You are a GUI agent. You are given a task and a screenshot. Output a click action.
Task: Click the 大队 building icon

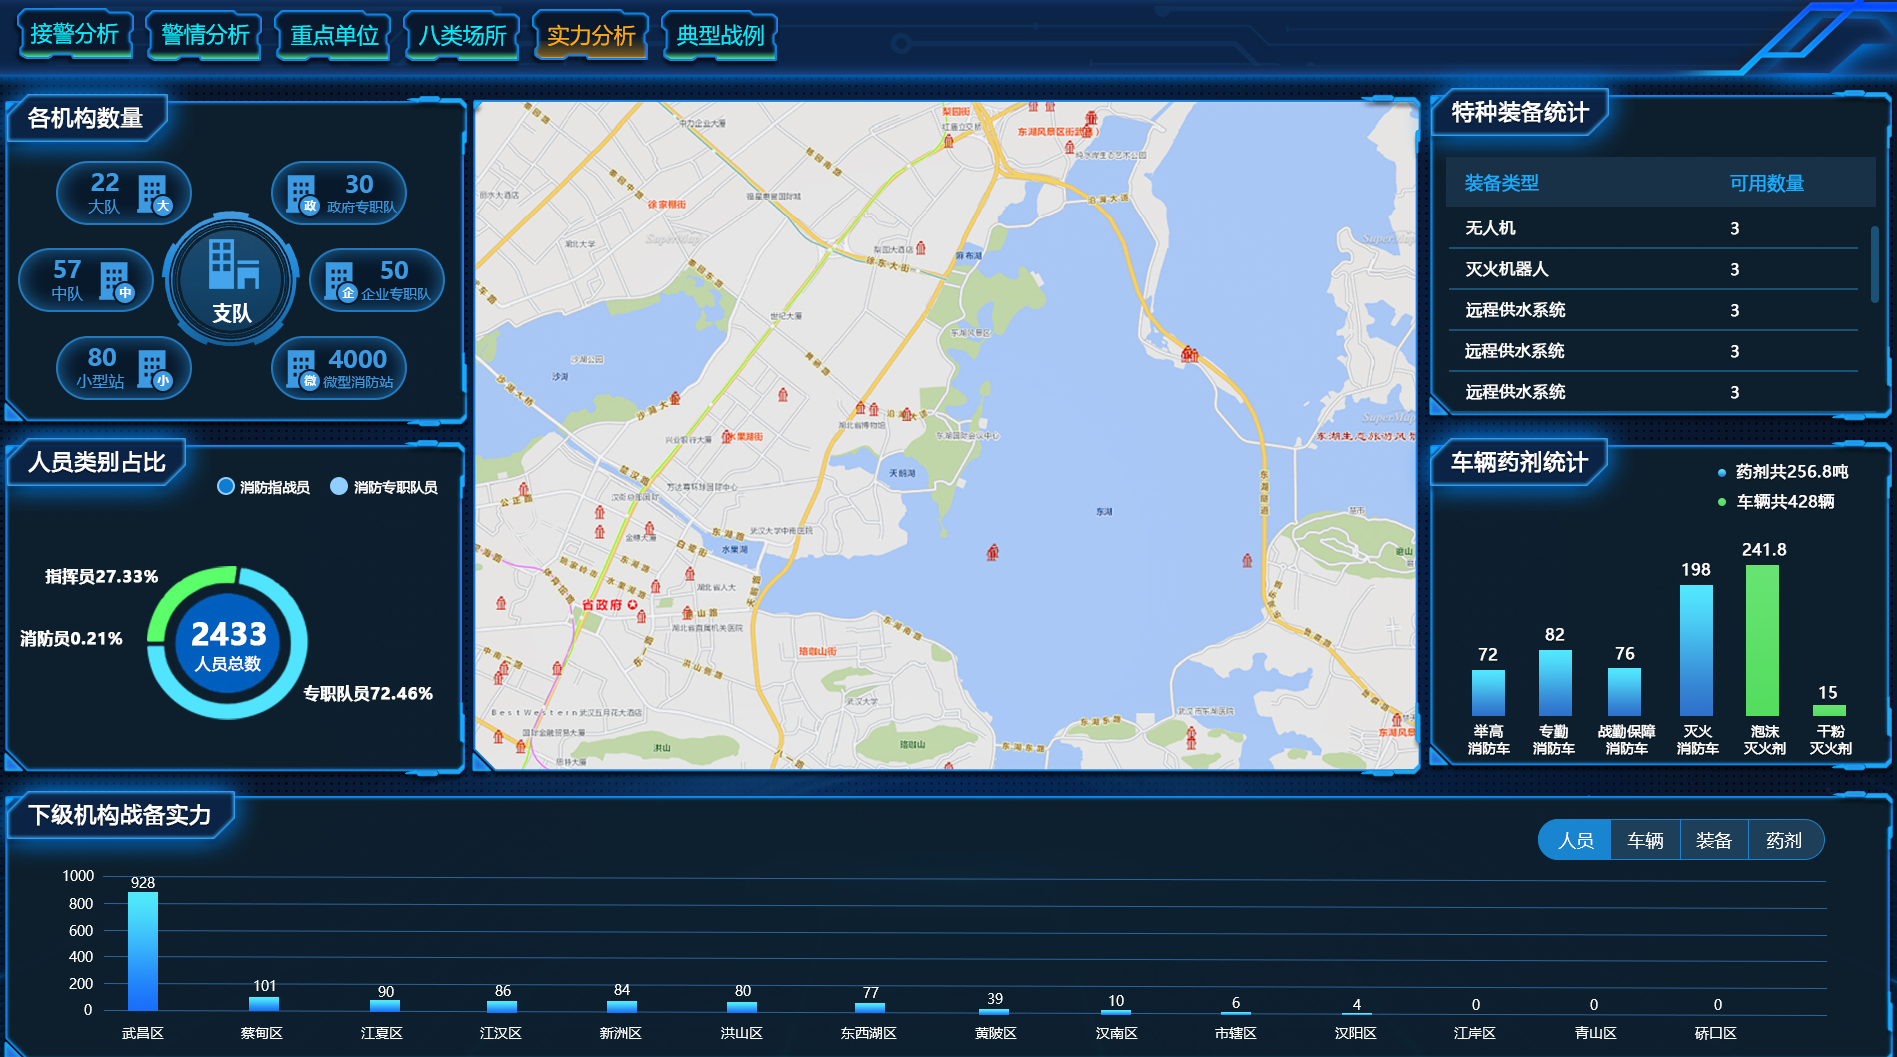coord(153,194)
